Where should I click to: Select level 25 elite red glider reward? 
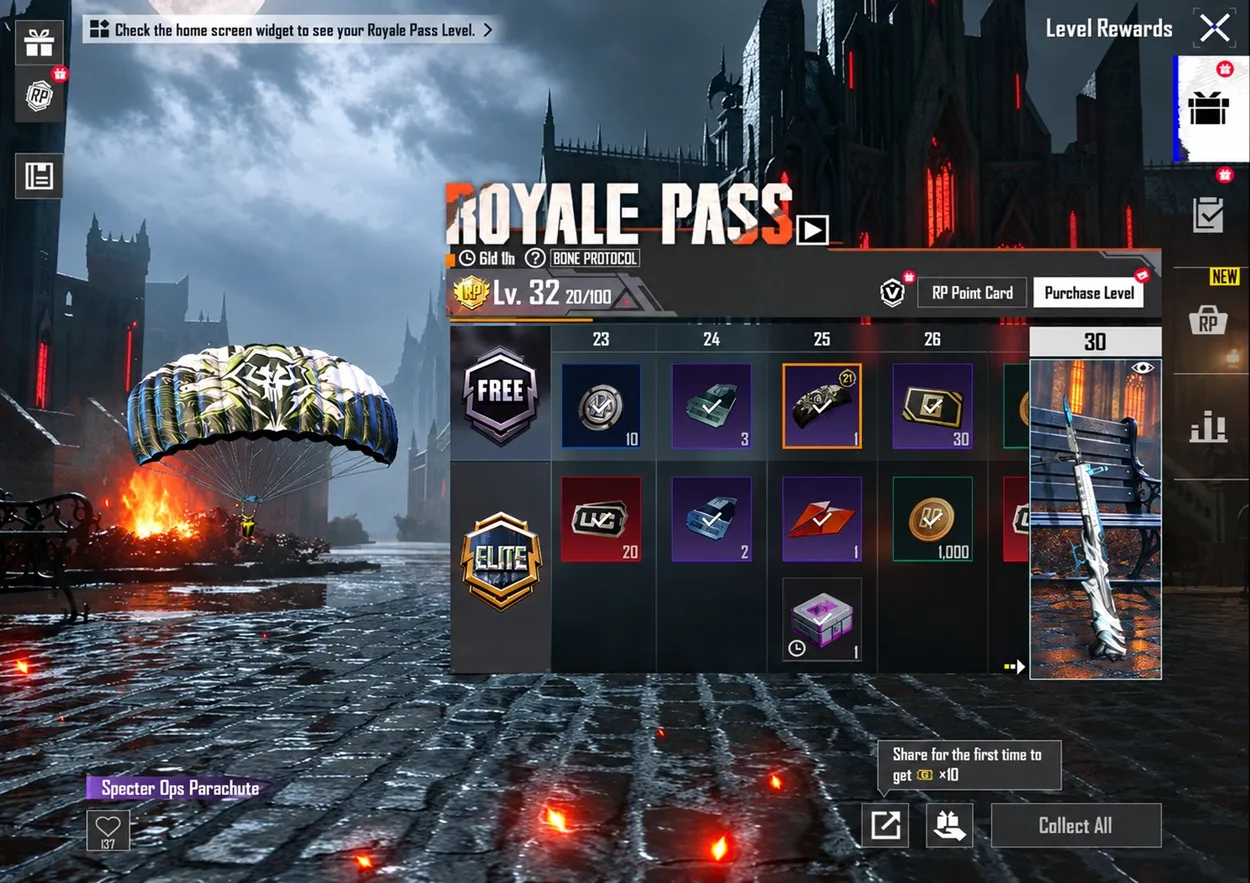tap(822, 519)
